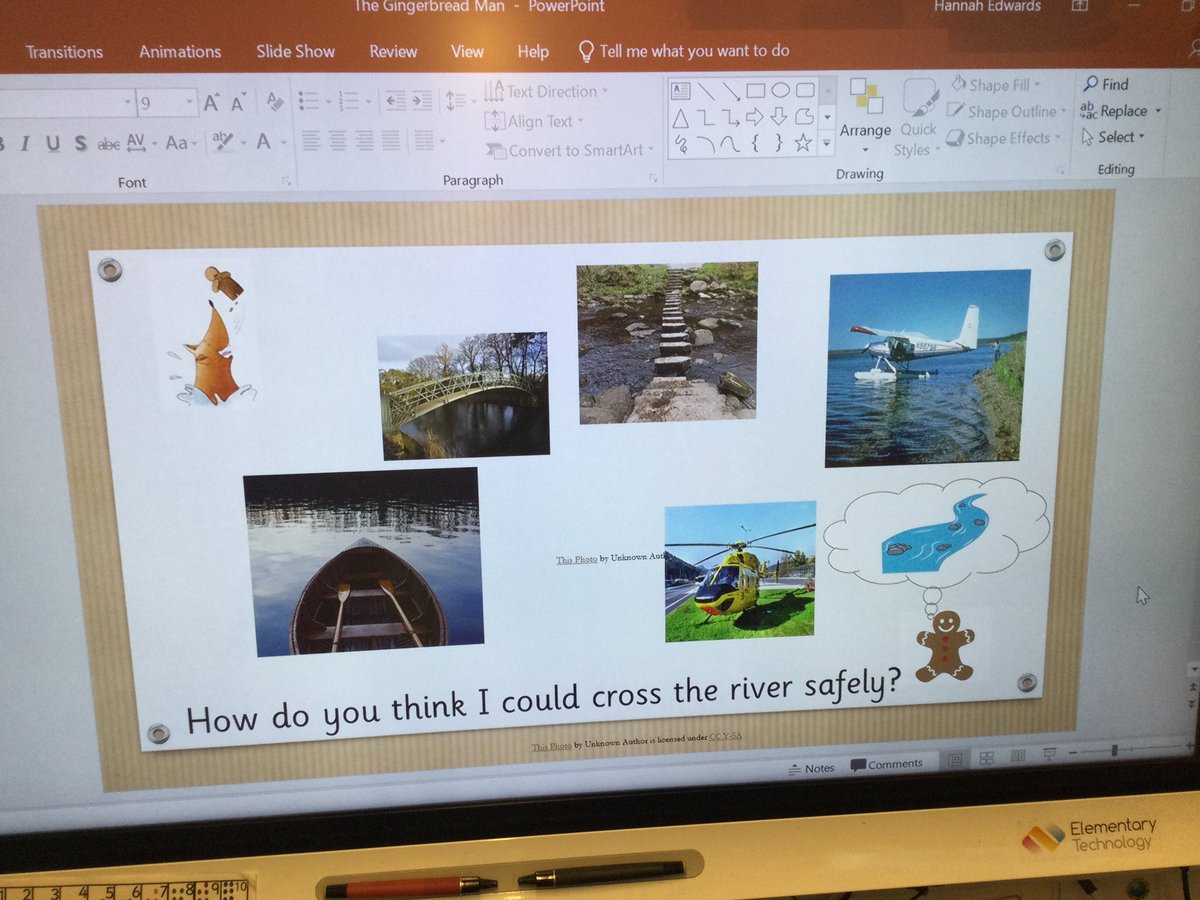The width and height of the screenshot is (1200, 900).
Task: Select the Right Arrow block shape
Action: 754,117
